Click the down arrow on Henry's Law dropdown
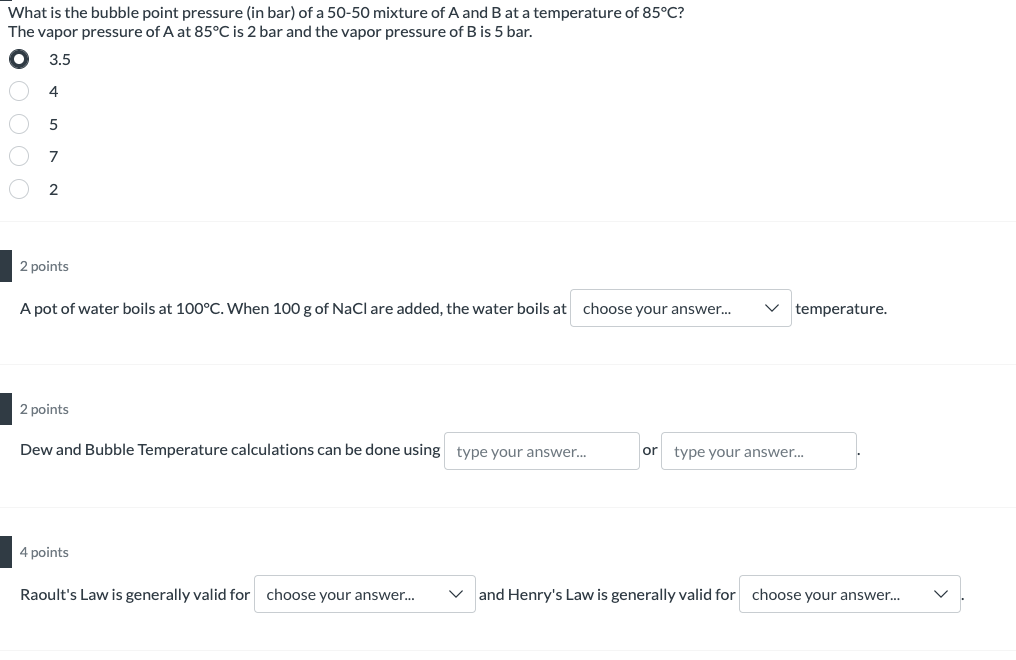Image resolution: width=1016 pixels, height=660 pixels. 941,594
